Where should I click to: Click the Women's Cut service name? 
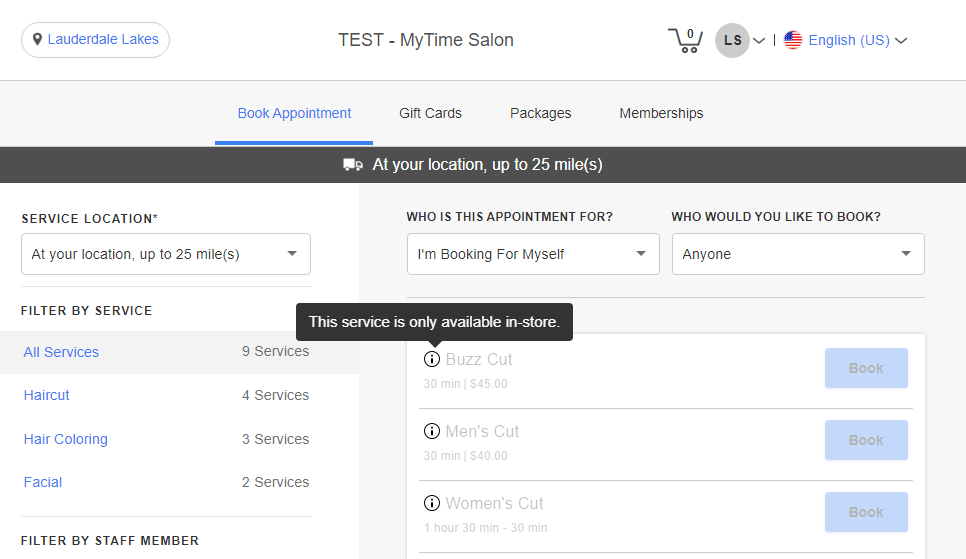[494, 504]
